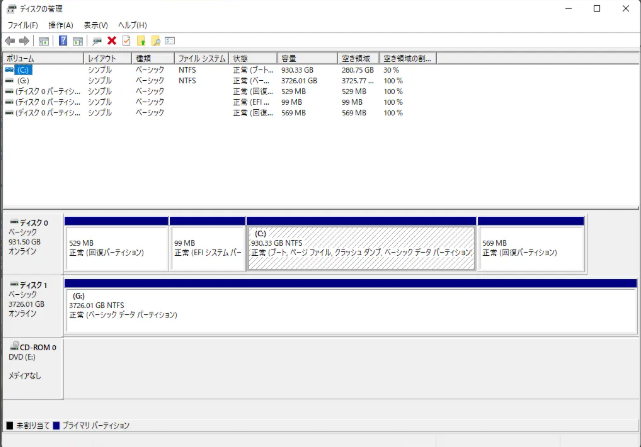The image size is (641, 447).
Task: Click the G: volume drive icon in list
Action: pyautogui.click(x=9, y=81)
